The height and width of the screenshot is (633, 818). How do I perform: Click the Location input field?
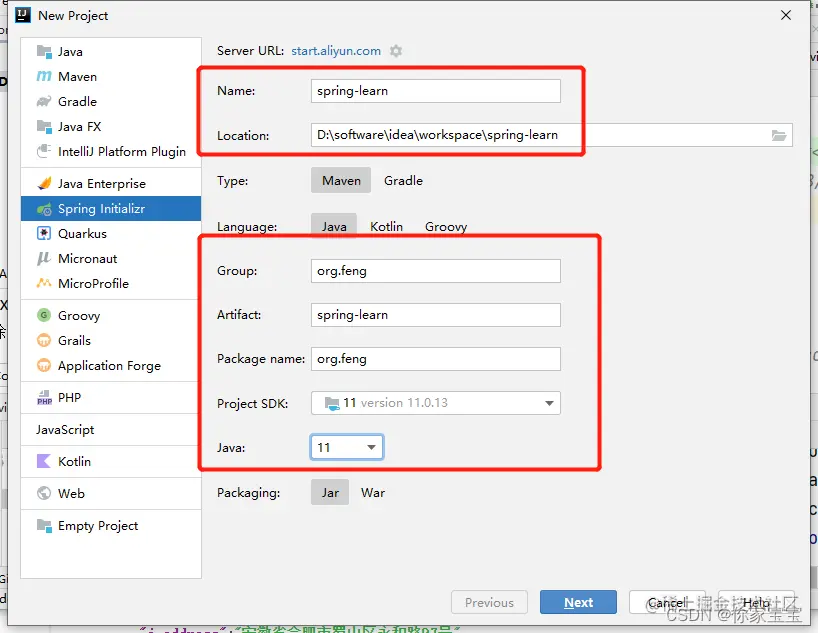pos(551,135)
